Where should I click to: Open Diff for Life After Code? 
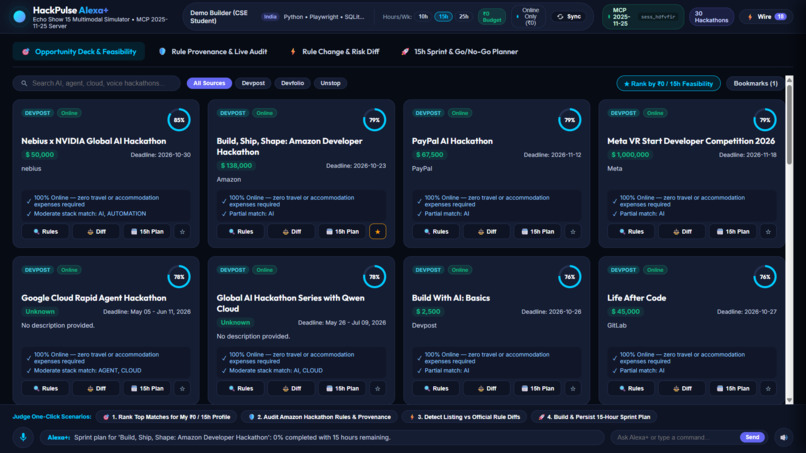(x=682, y=388)
